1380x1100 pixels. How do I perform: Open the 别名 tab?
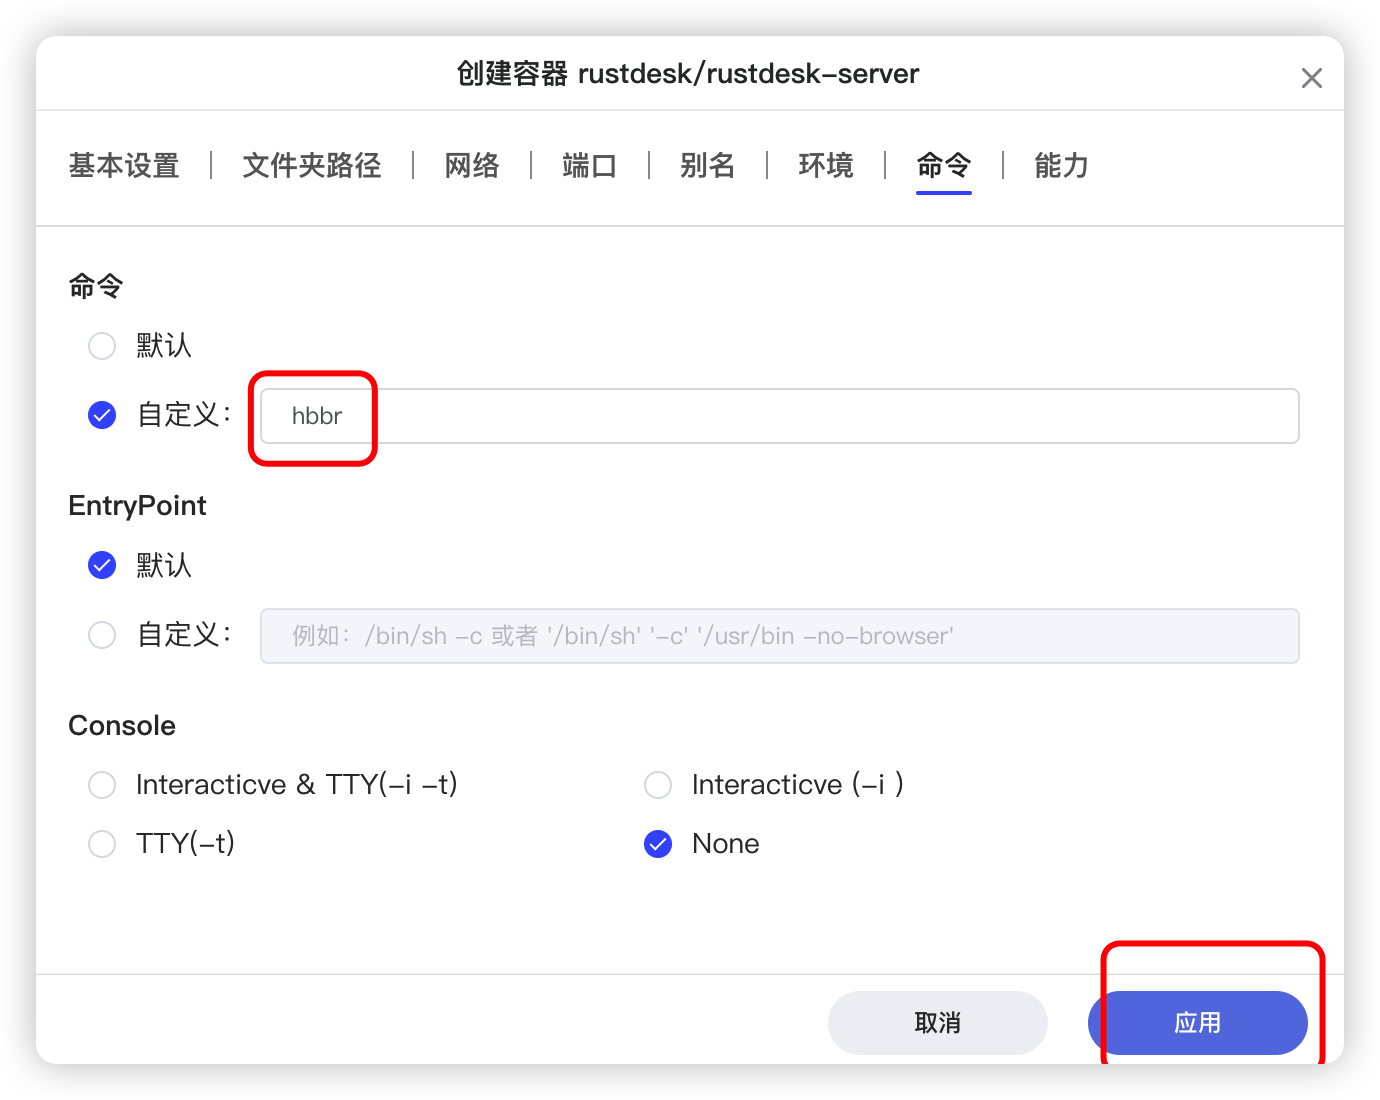[707, 165]
